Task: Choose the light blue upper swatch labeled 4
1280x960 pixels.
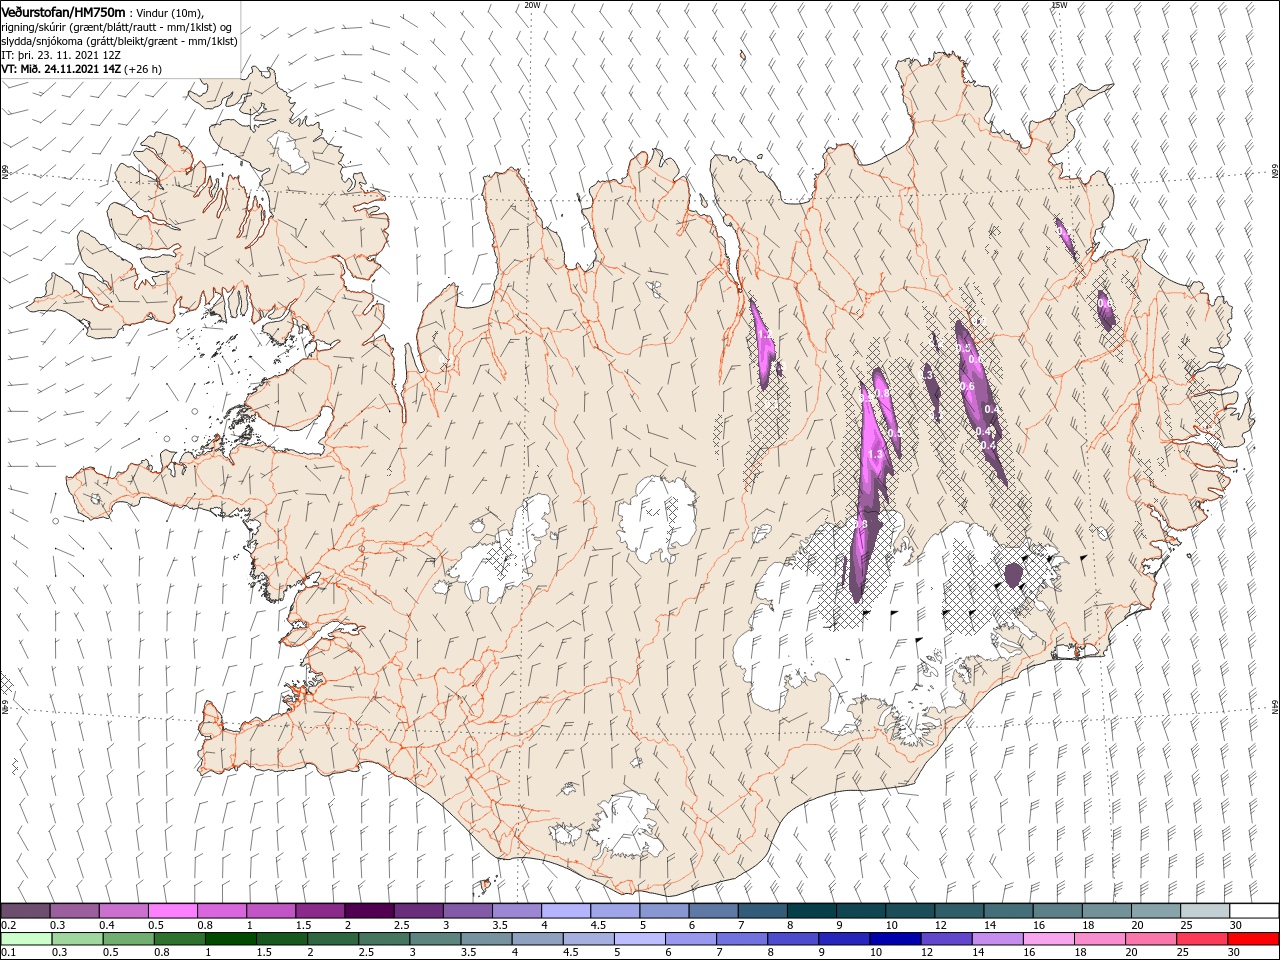Action: click(x=565, y=910)
